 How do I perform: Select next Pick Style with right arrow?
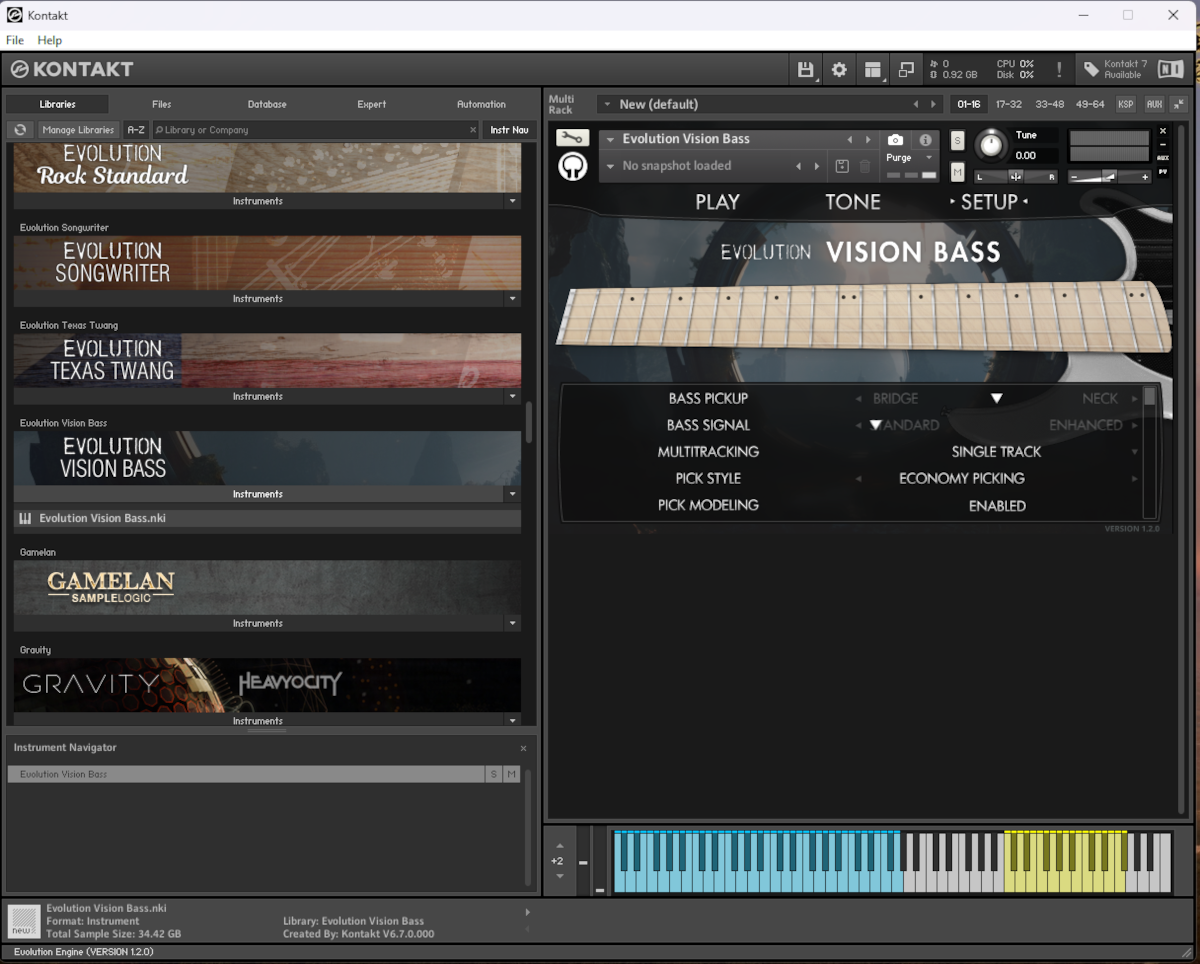point(1135,479)
